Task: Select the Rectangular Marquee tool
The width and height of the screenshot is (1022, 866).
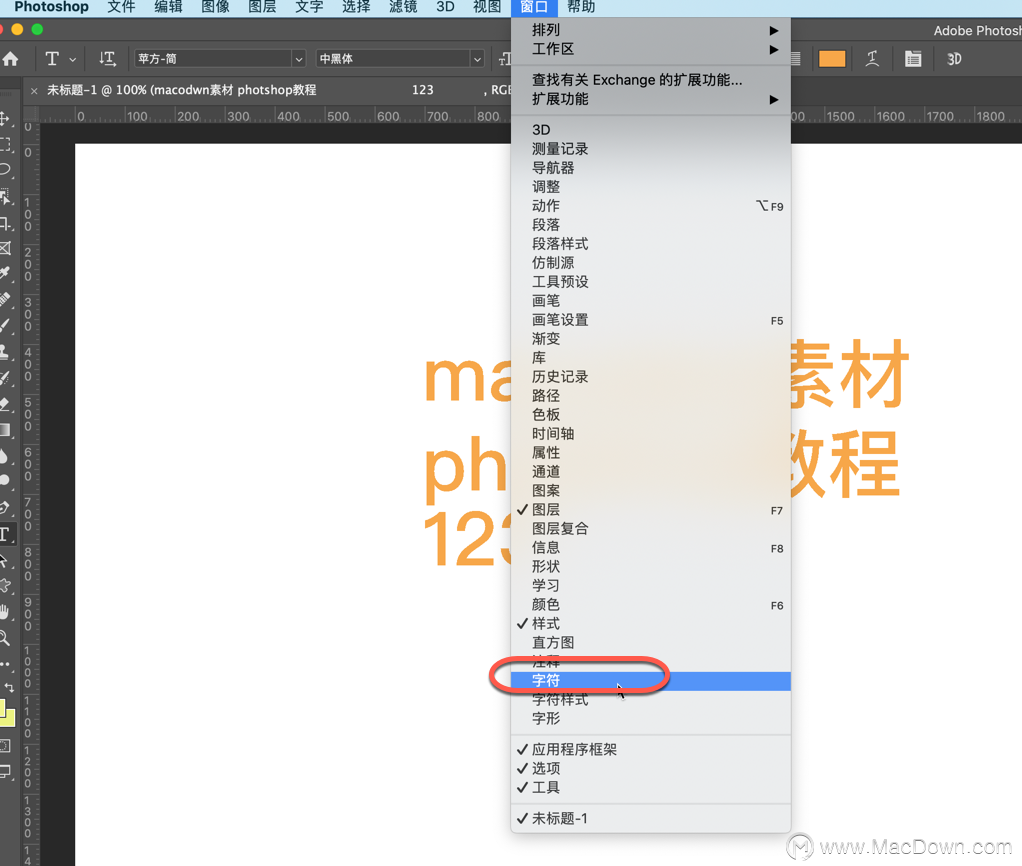Action: tap(5, 145)
